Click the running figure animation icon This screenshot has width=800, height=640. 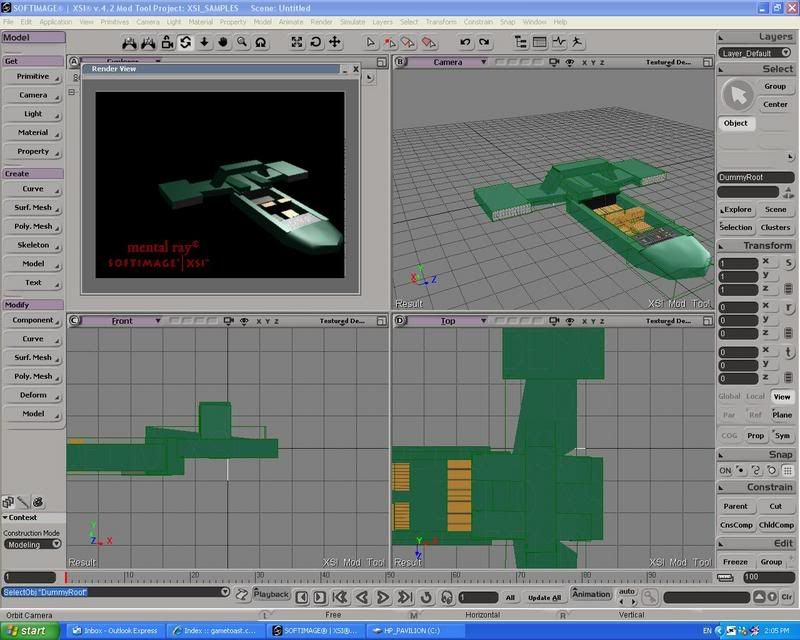pyautogui.click(x=577, y=42)
